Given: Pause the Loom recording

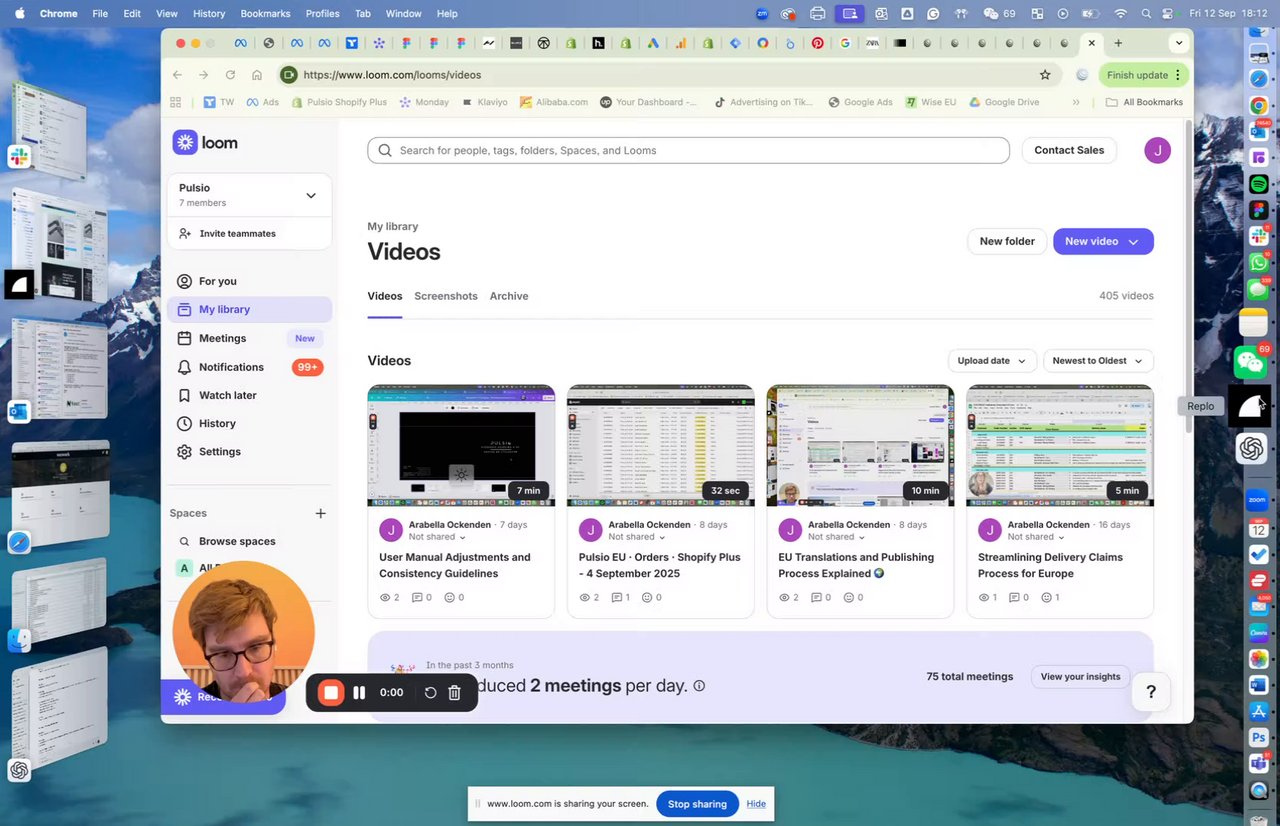Looking at the screenshot, I should coord(359,692).
